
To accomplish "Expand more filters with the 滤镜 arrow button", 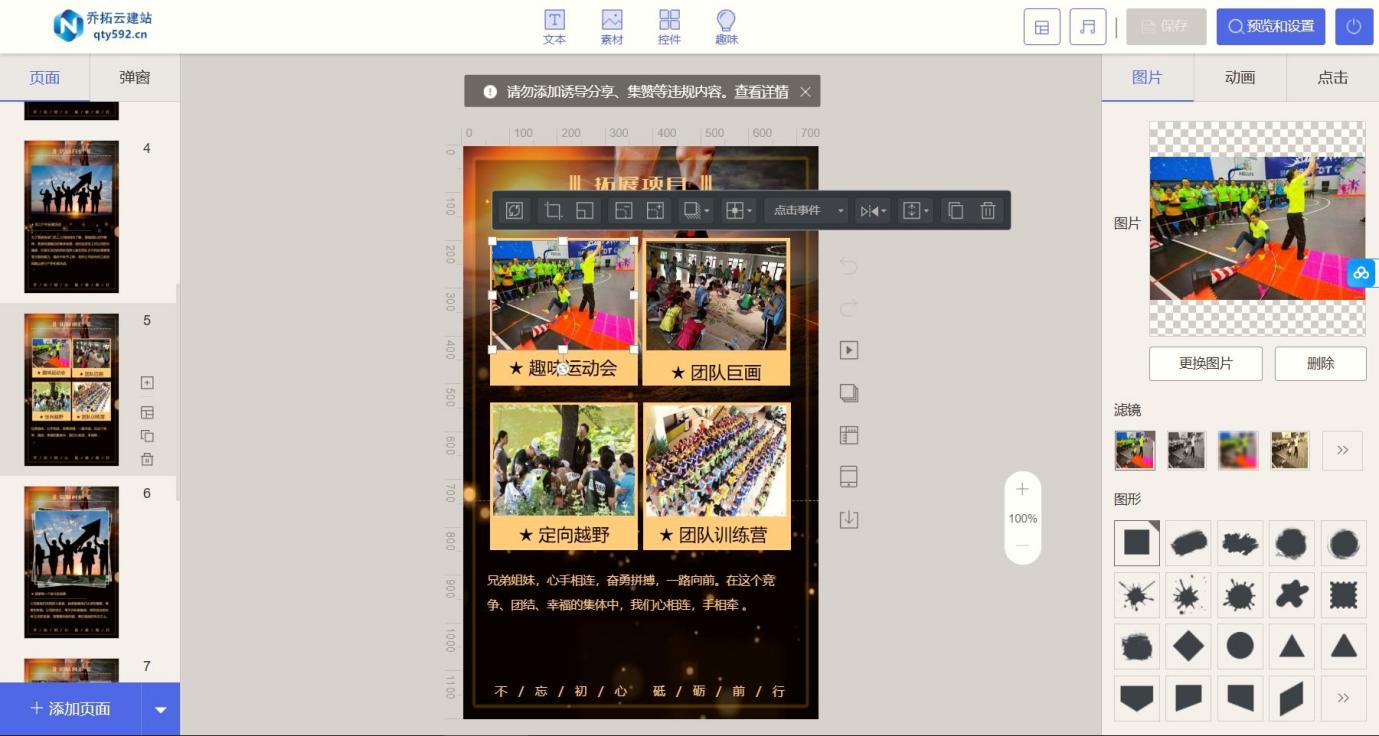I will point(1342,450).
